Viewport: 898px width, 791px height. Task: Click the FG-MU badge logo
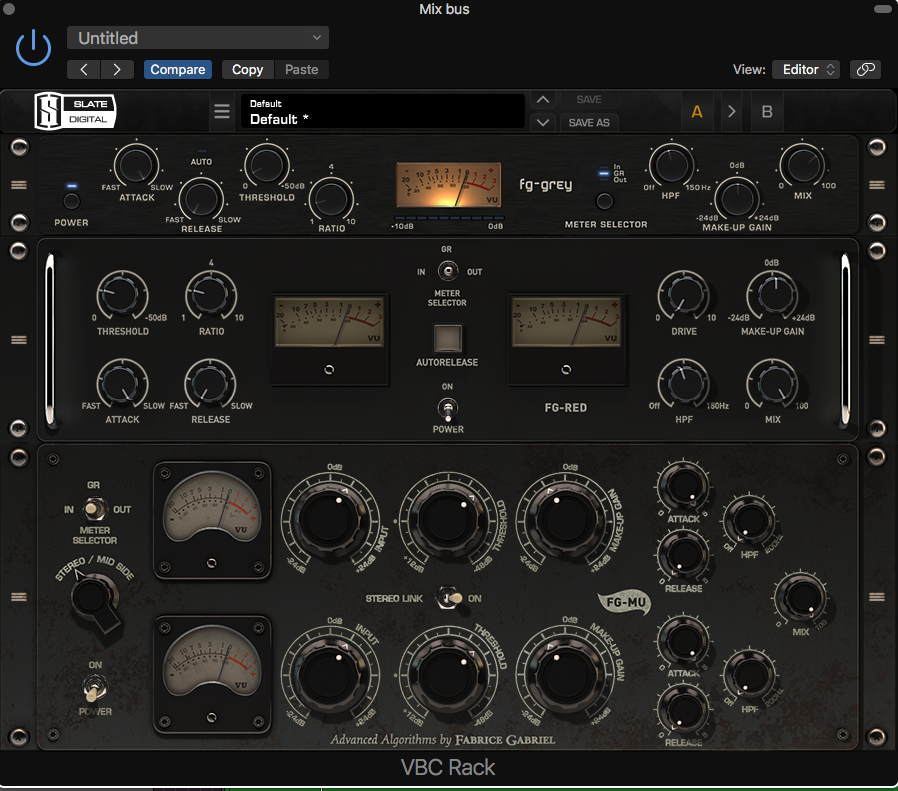point(625,603)
